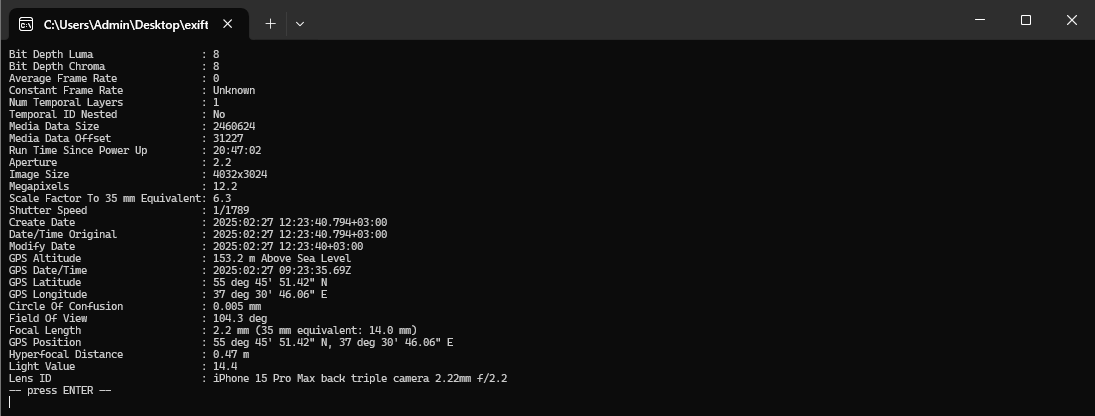Click the Shutter Speed 1/1789 value

[x=230, y=210]
